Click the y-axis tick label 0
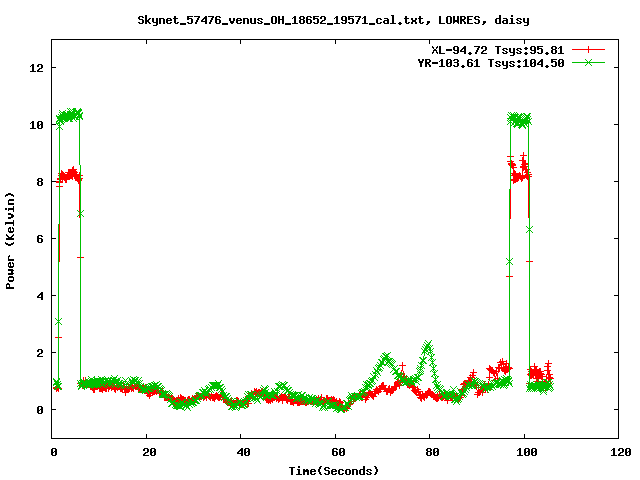This screenshot has height=480, width=640. pos(40,410)
